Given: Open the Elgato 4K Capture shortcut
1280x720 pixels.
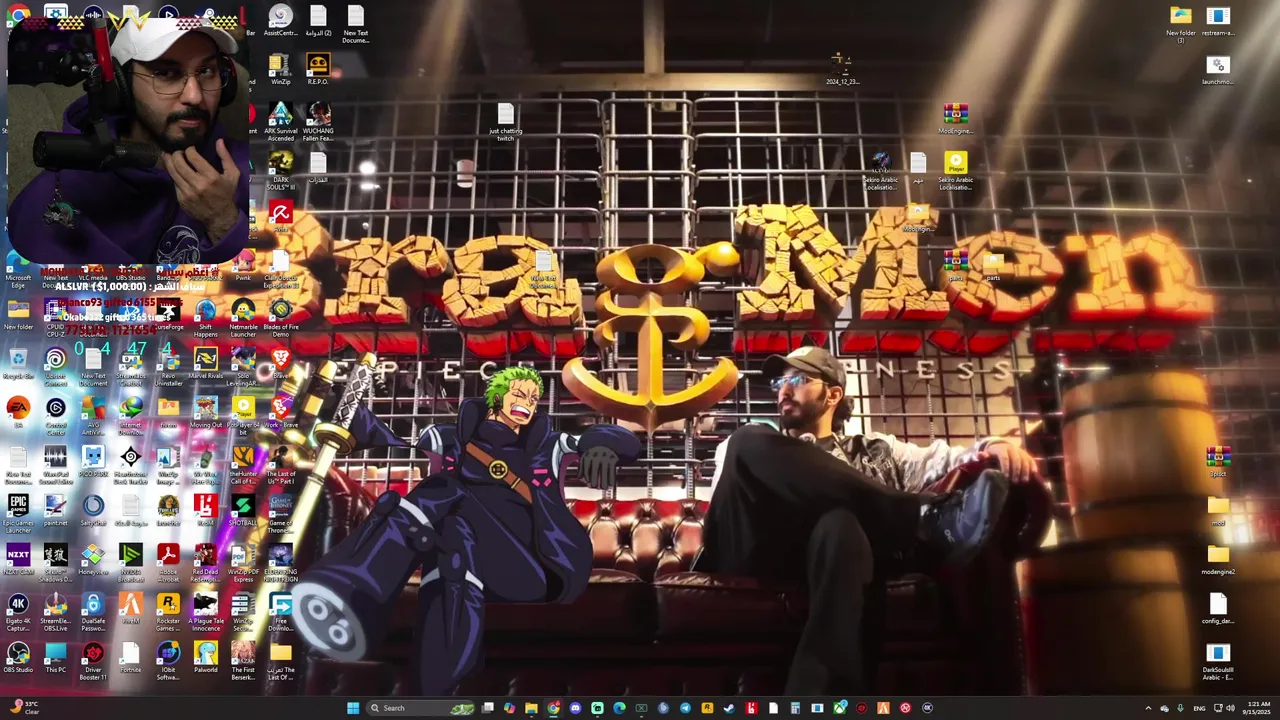Looking at the screenshot, I should 18,611.
